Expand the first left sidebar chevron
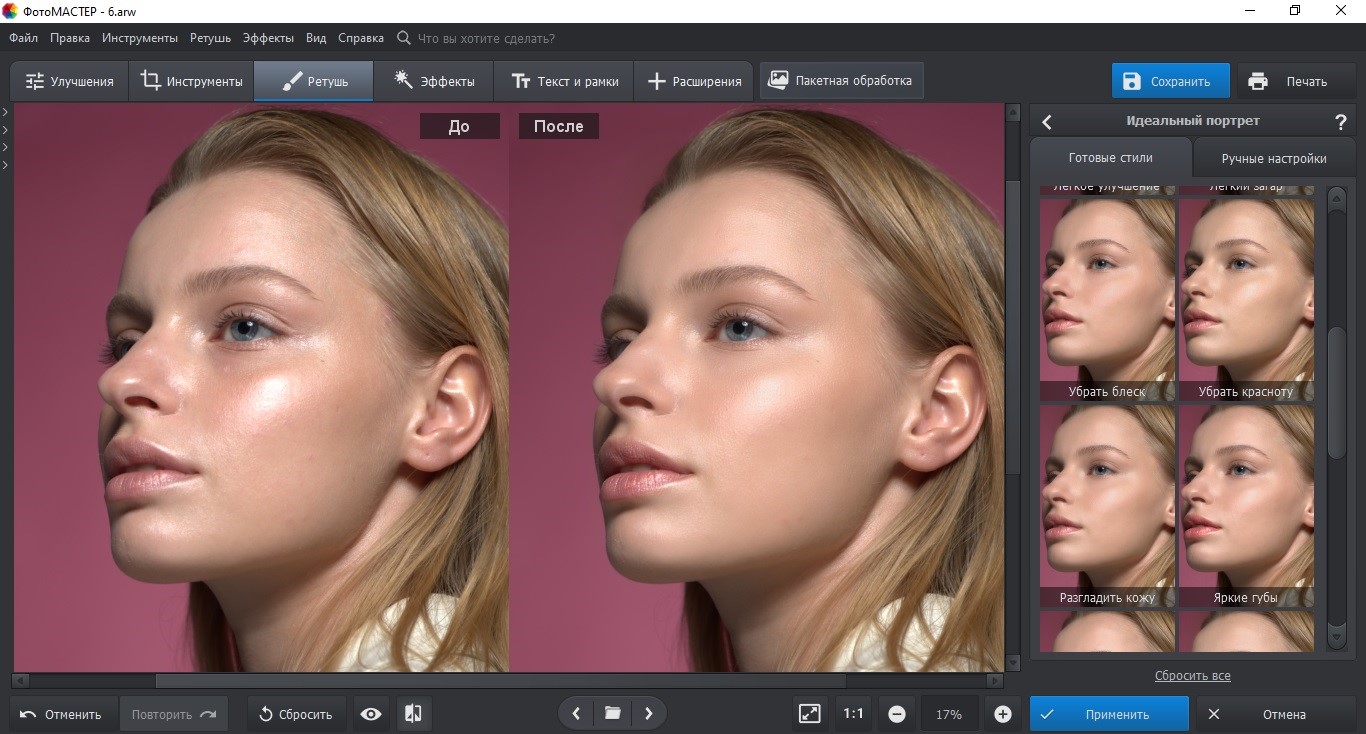 point(5,112)
